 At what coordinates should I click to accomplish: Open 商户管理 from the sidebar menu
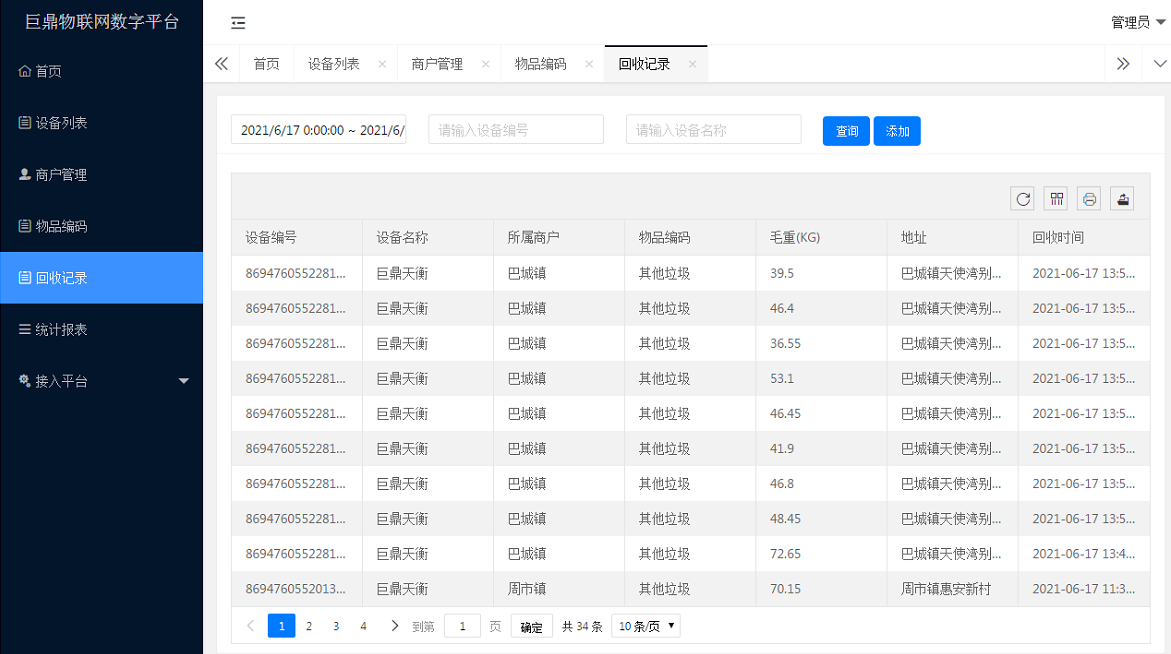click(102, 174)
